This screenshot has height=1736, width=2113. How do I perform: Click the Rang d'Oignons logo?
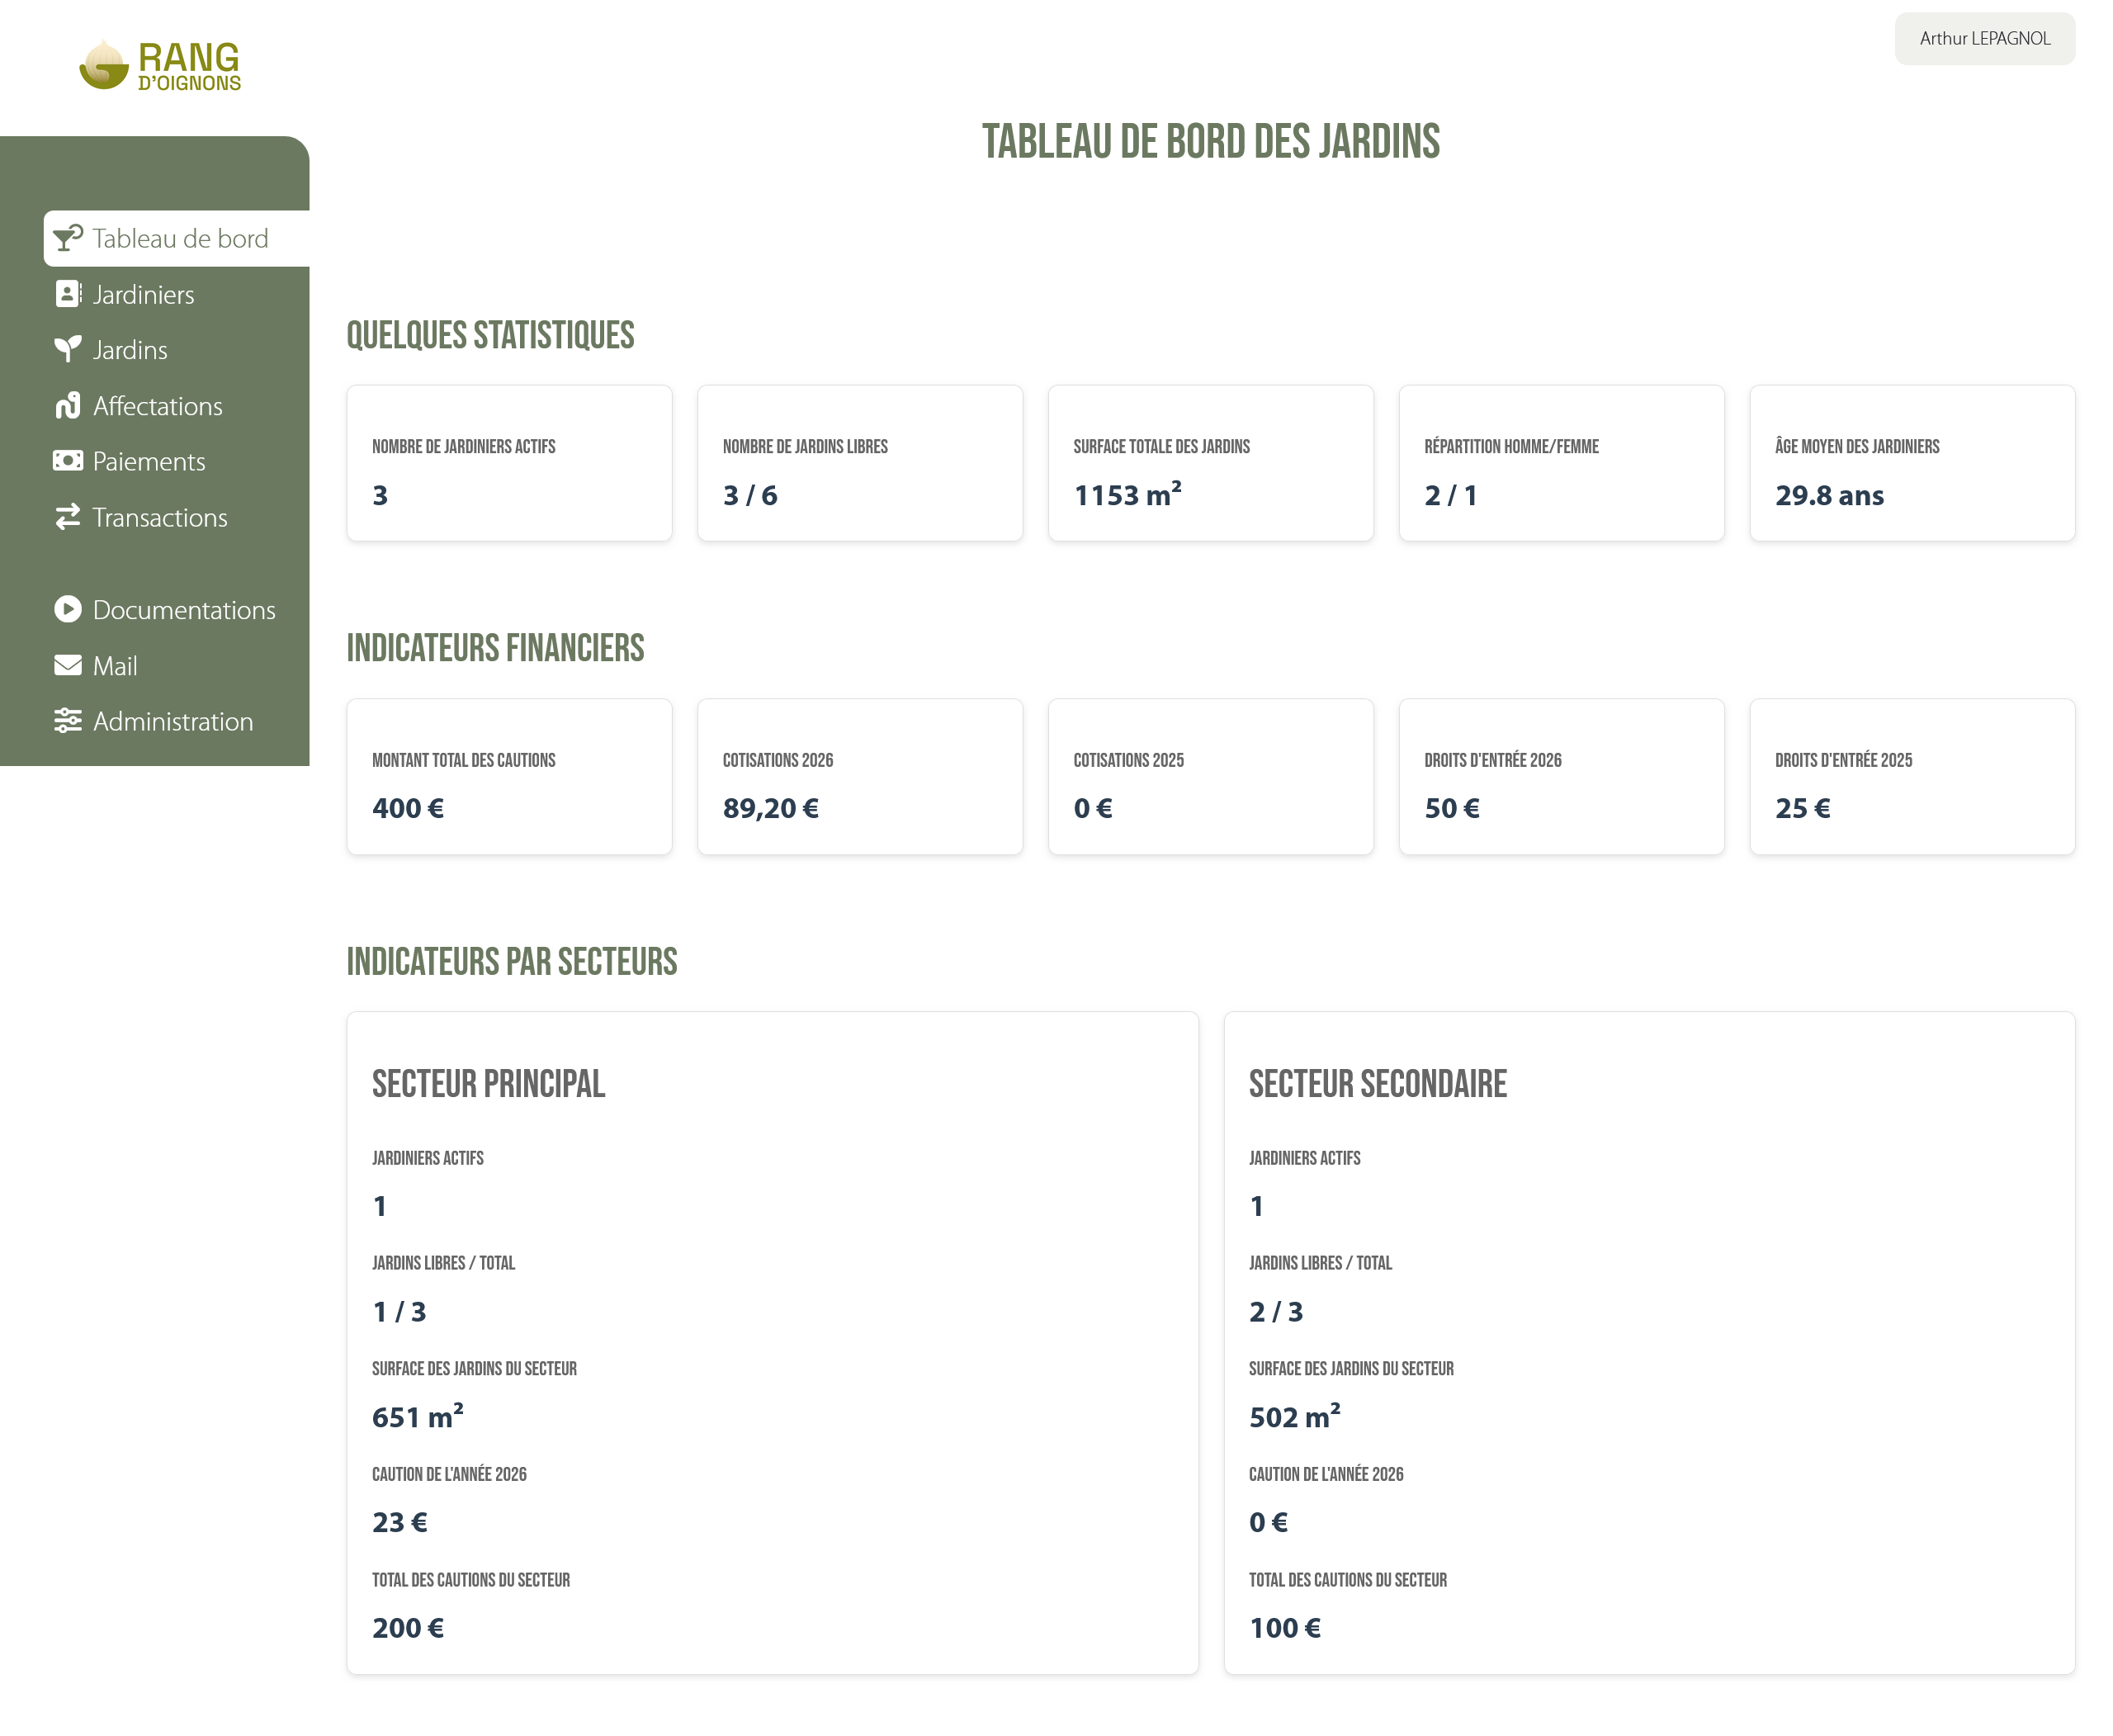pos(160,65)
